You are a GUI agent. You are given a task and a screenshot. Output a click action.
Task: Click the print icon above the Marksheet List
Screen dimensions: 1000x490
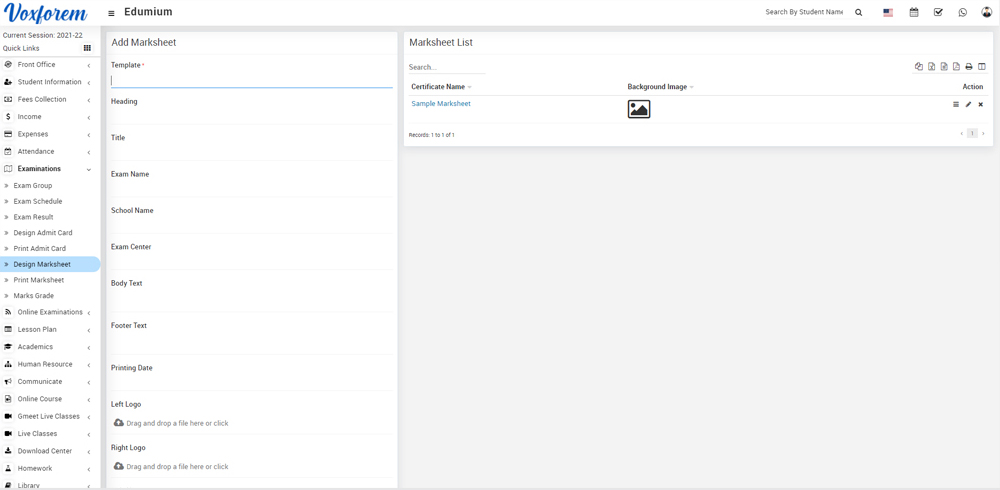click(x=968, y=67)
